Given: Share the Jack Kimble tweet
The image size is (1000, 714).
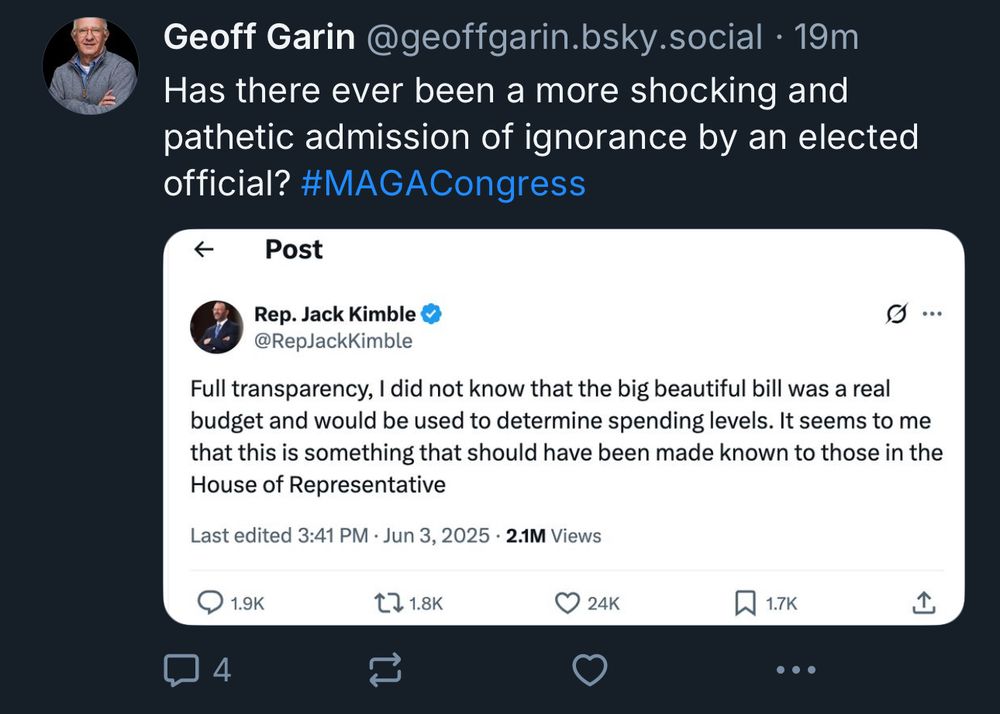Looking at the screenshot, I should (924, 602).
